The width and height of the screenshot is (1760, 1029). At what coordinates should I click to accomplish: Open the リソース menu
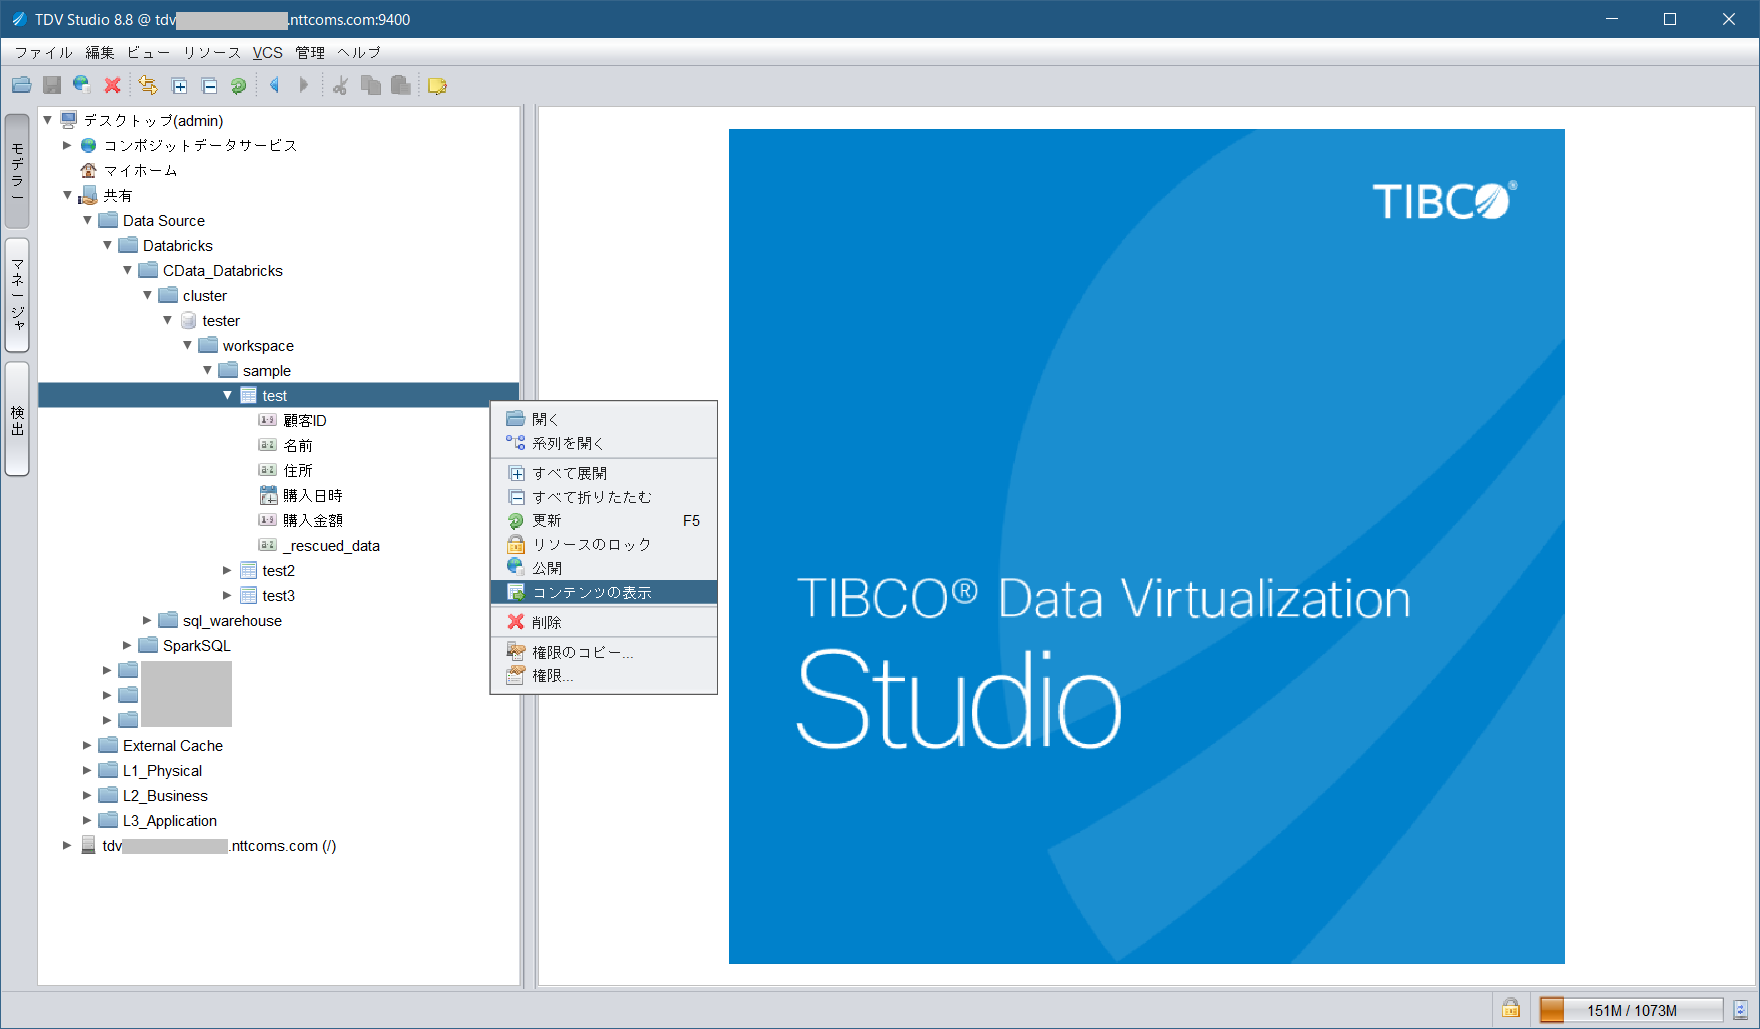[211, 53]
